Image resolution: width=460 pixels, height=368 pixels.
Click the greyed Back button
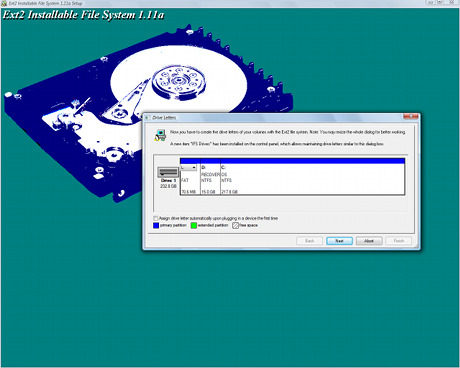click(310, 241)
